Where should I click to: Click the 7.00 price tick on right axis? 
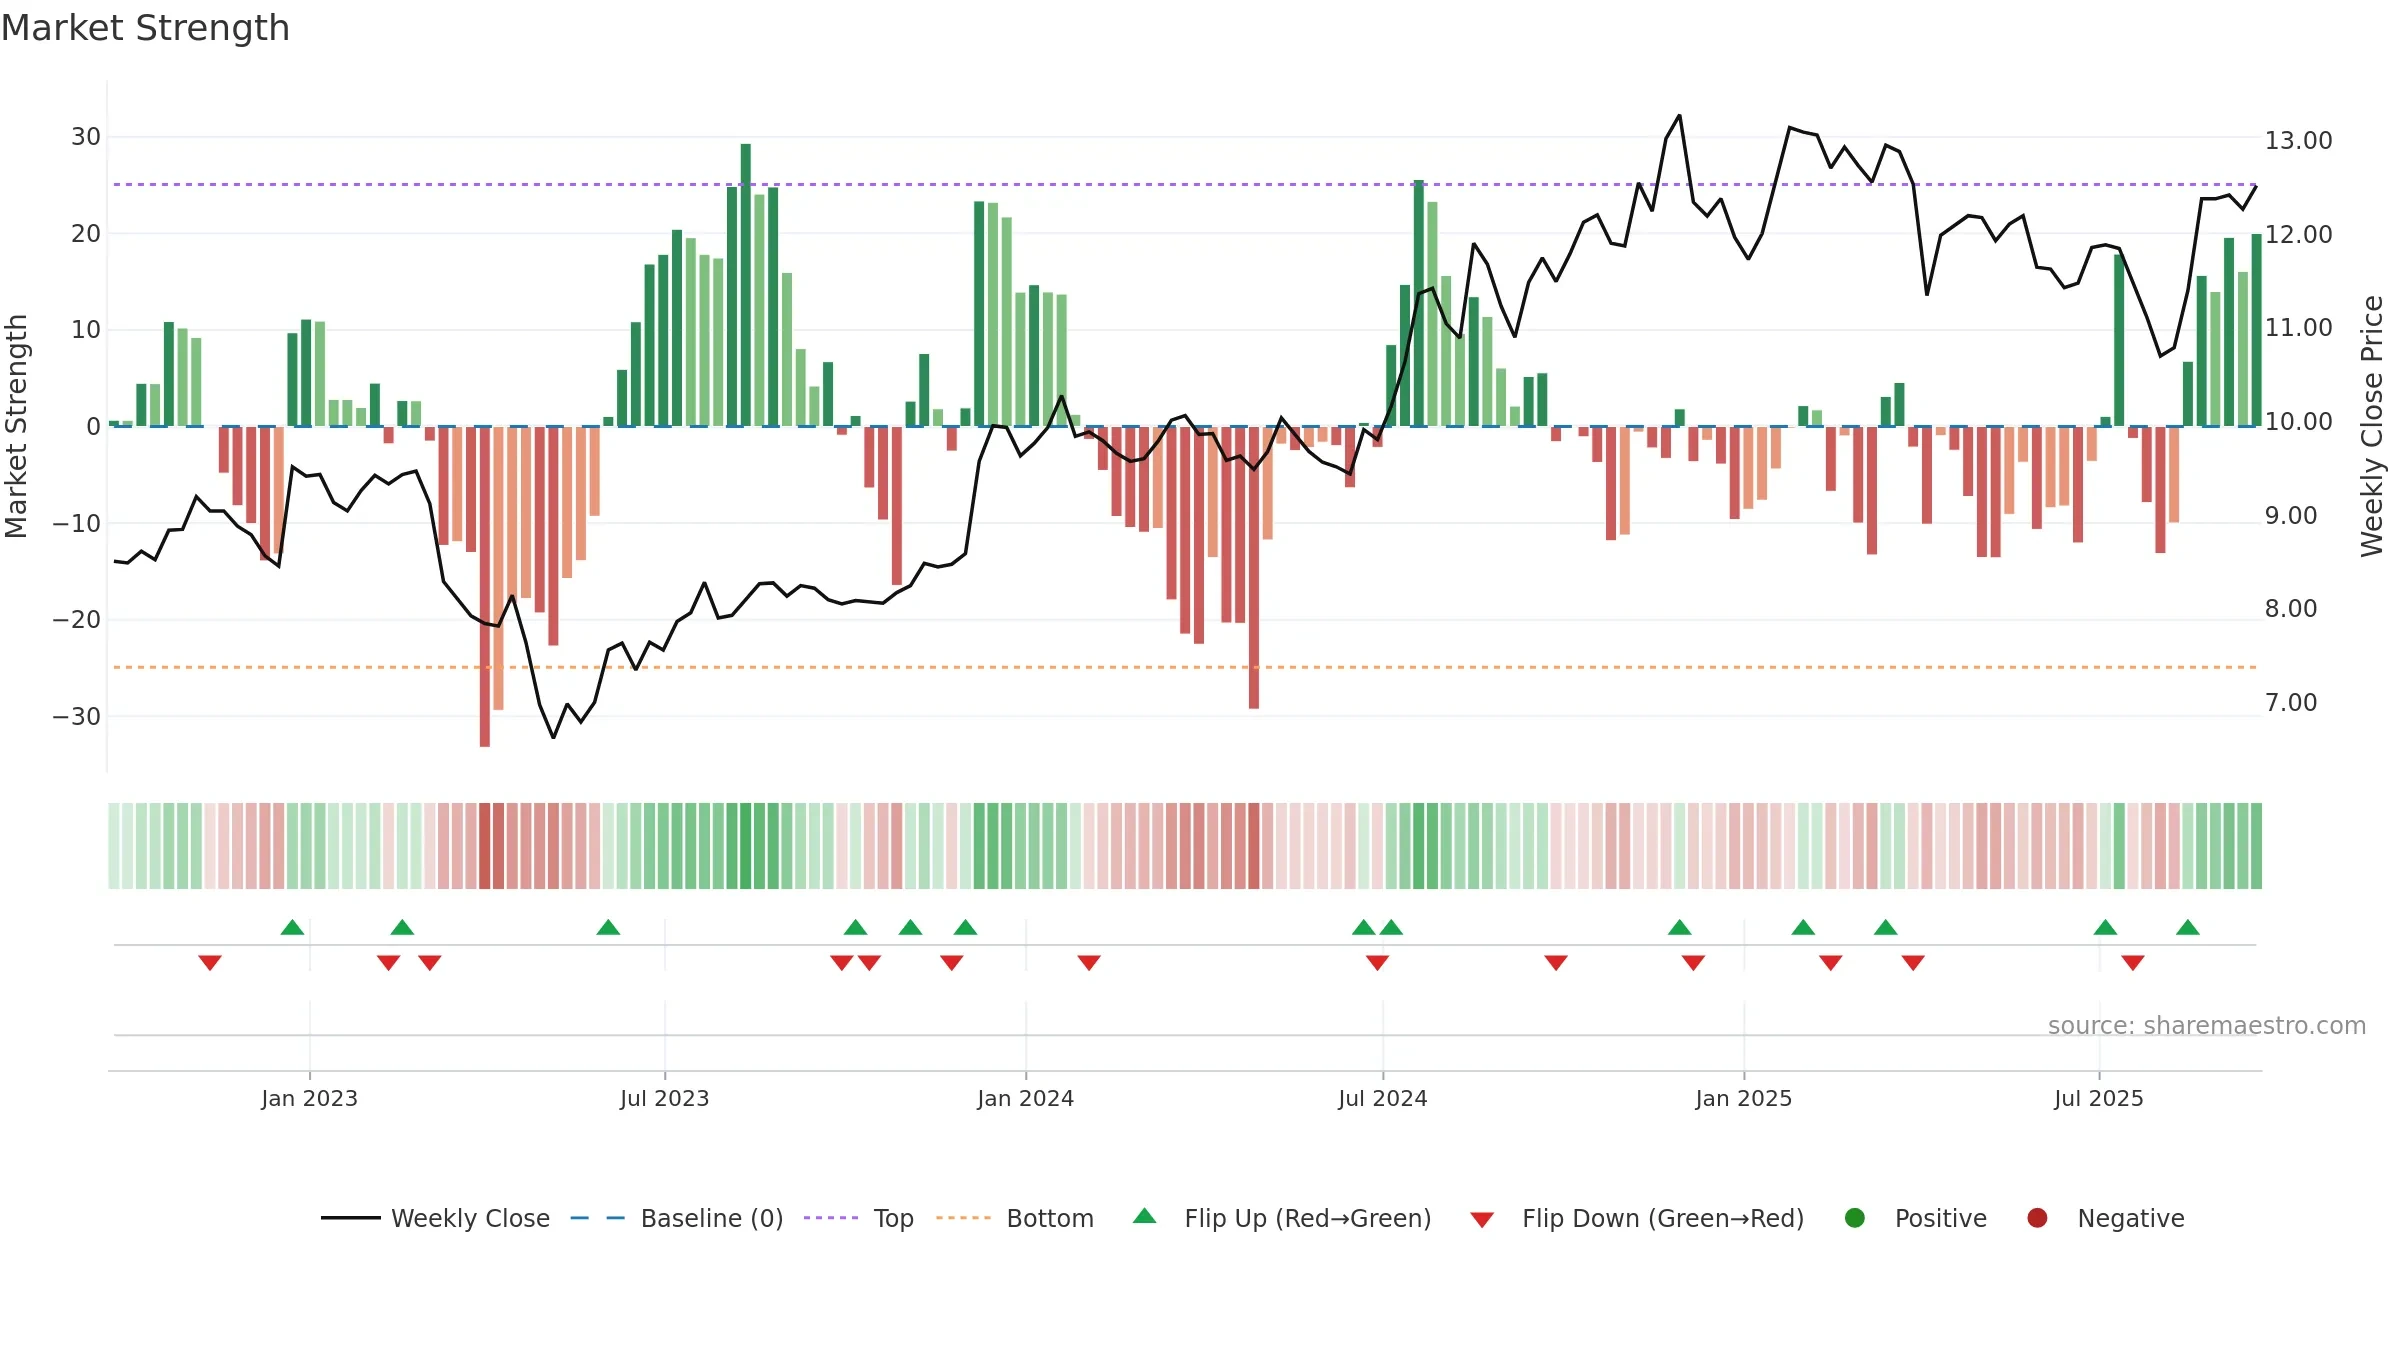[2291, 703]
